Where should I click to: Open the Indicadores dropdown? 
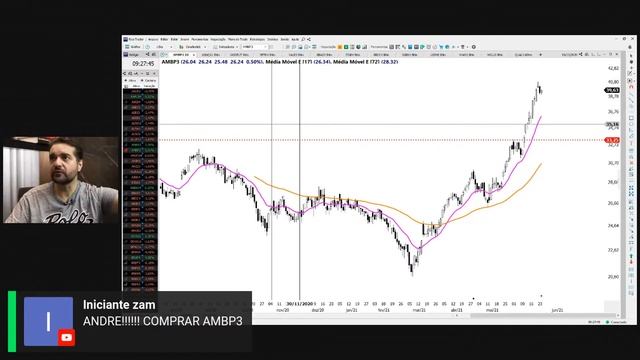click(x=226, y=47)
